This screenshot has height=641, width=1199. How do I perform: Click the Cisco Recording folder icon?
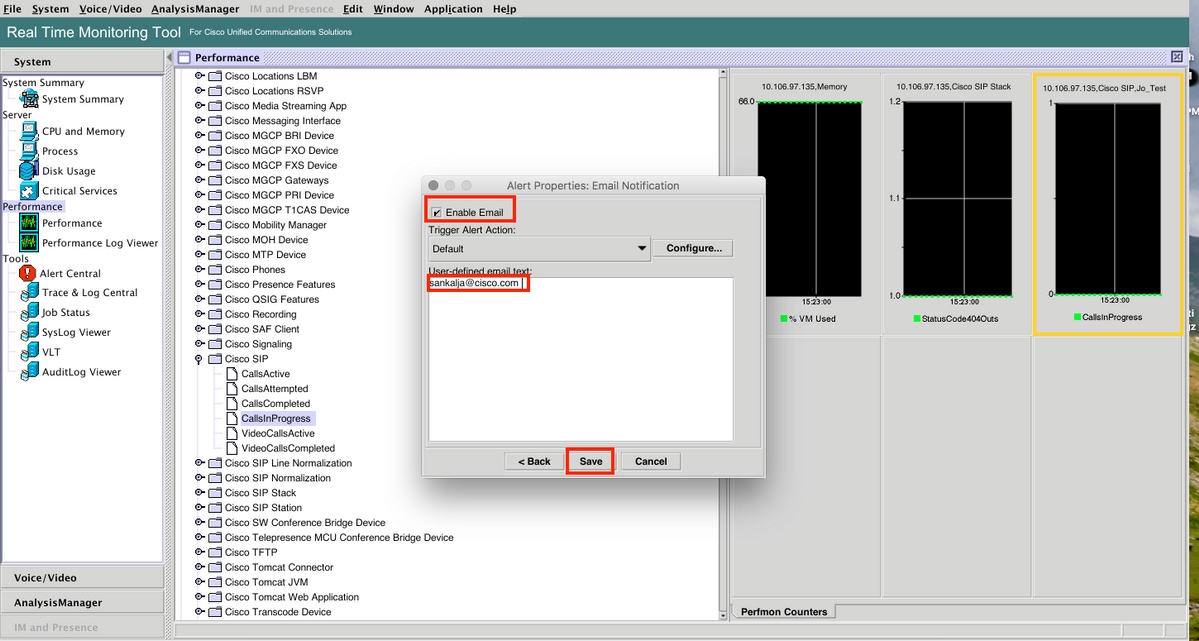(215, 314)
